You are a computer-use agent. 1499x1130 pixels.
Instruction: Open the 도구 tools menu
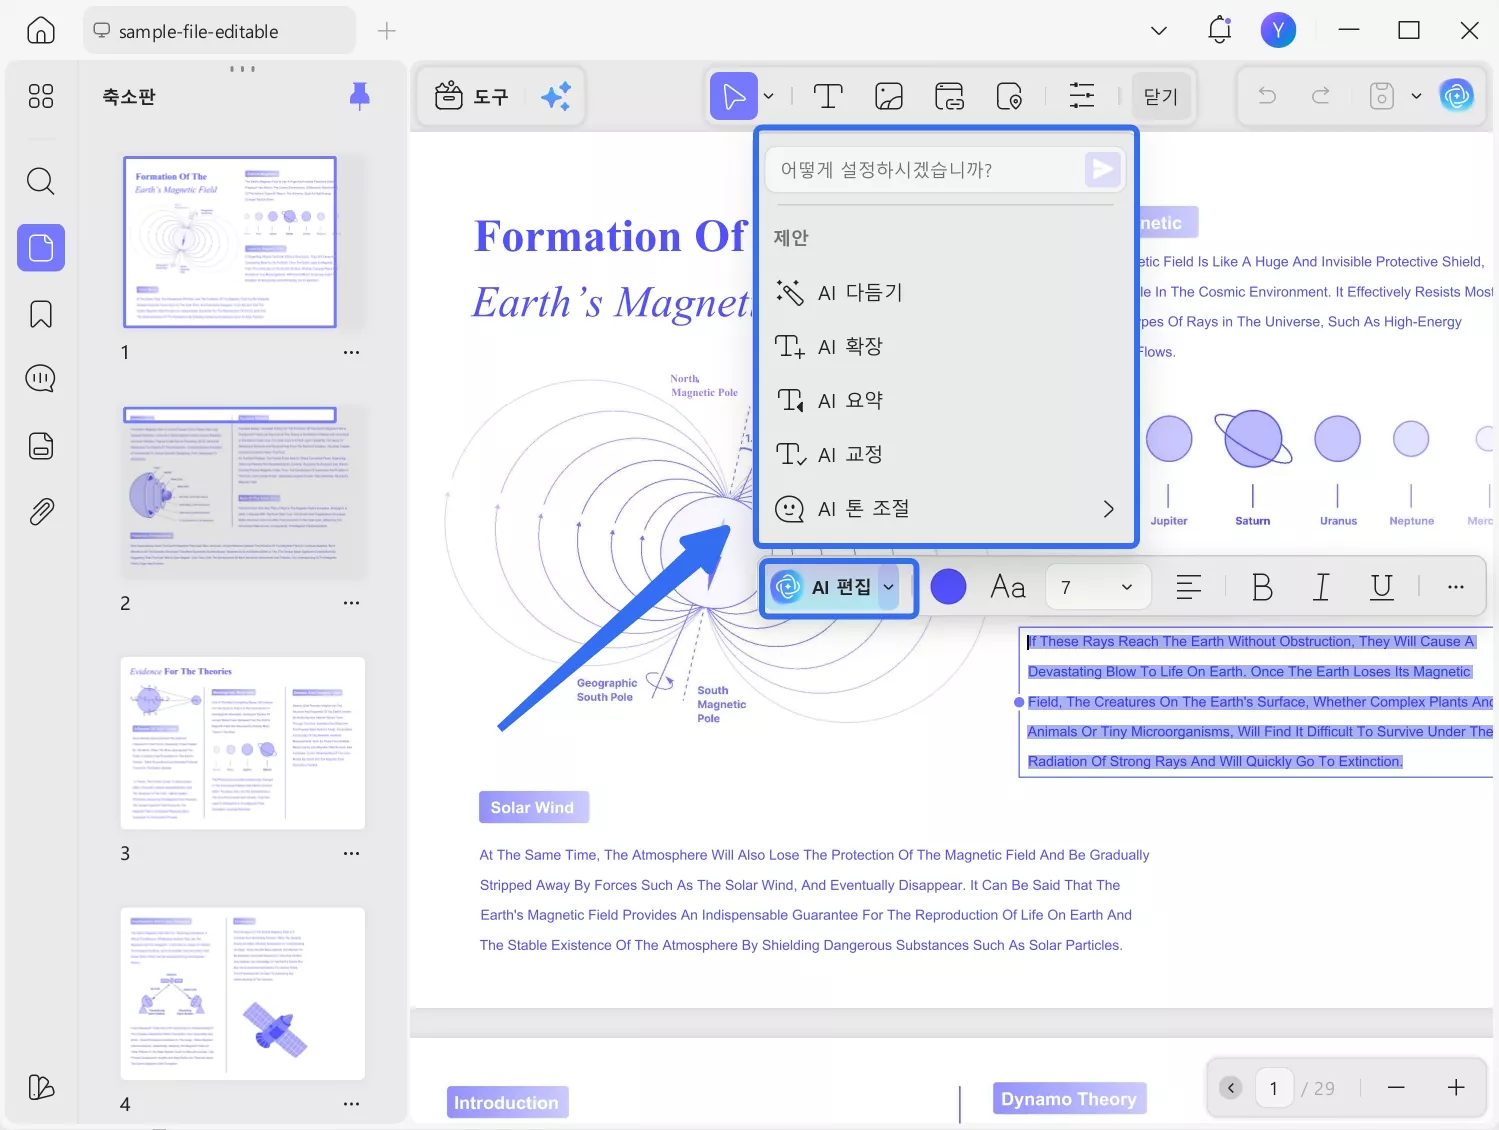click(x=472, y=96)
